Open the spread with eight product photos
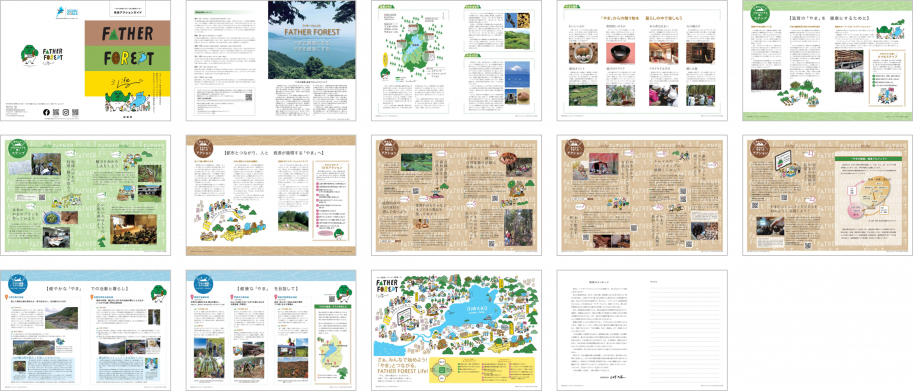This screenshot has height=391, width=913. click(x=642, y=61)
